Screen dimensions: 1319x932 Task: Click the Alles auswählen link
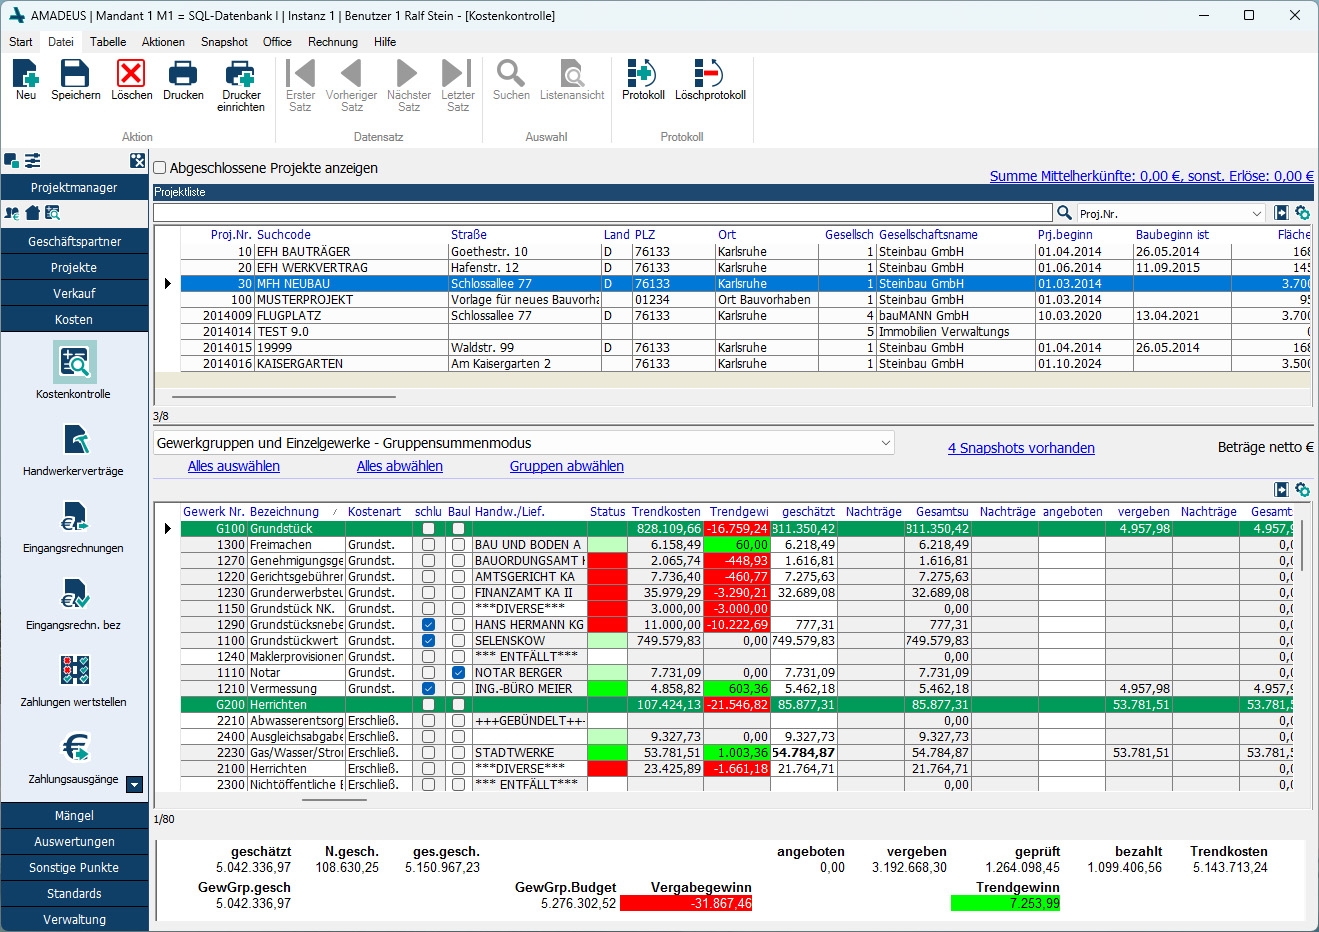coord(234,466)
